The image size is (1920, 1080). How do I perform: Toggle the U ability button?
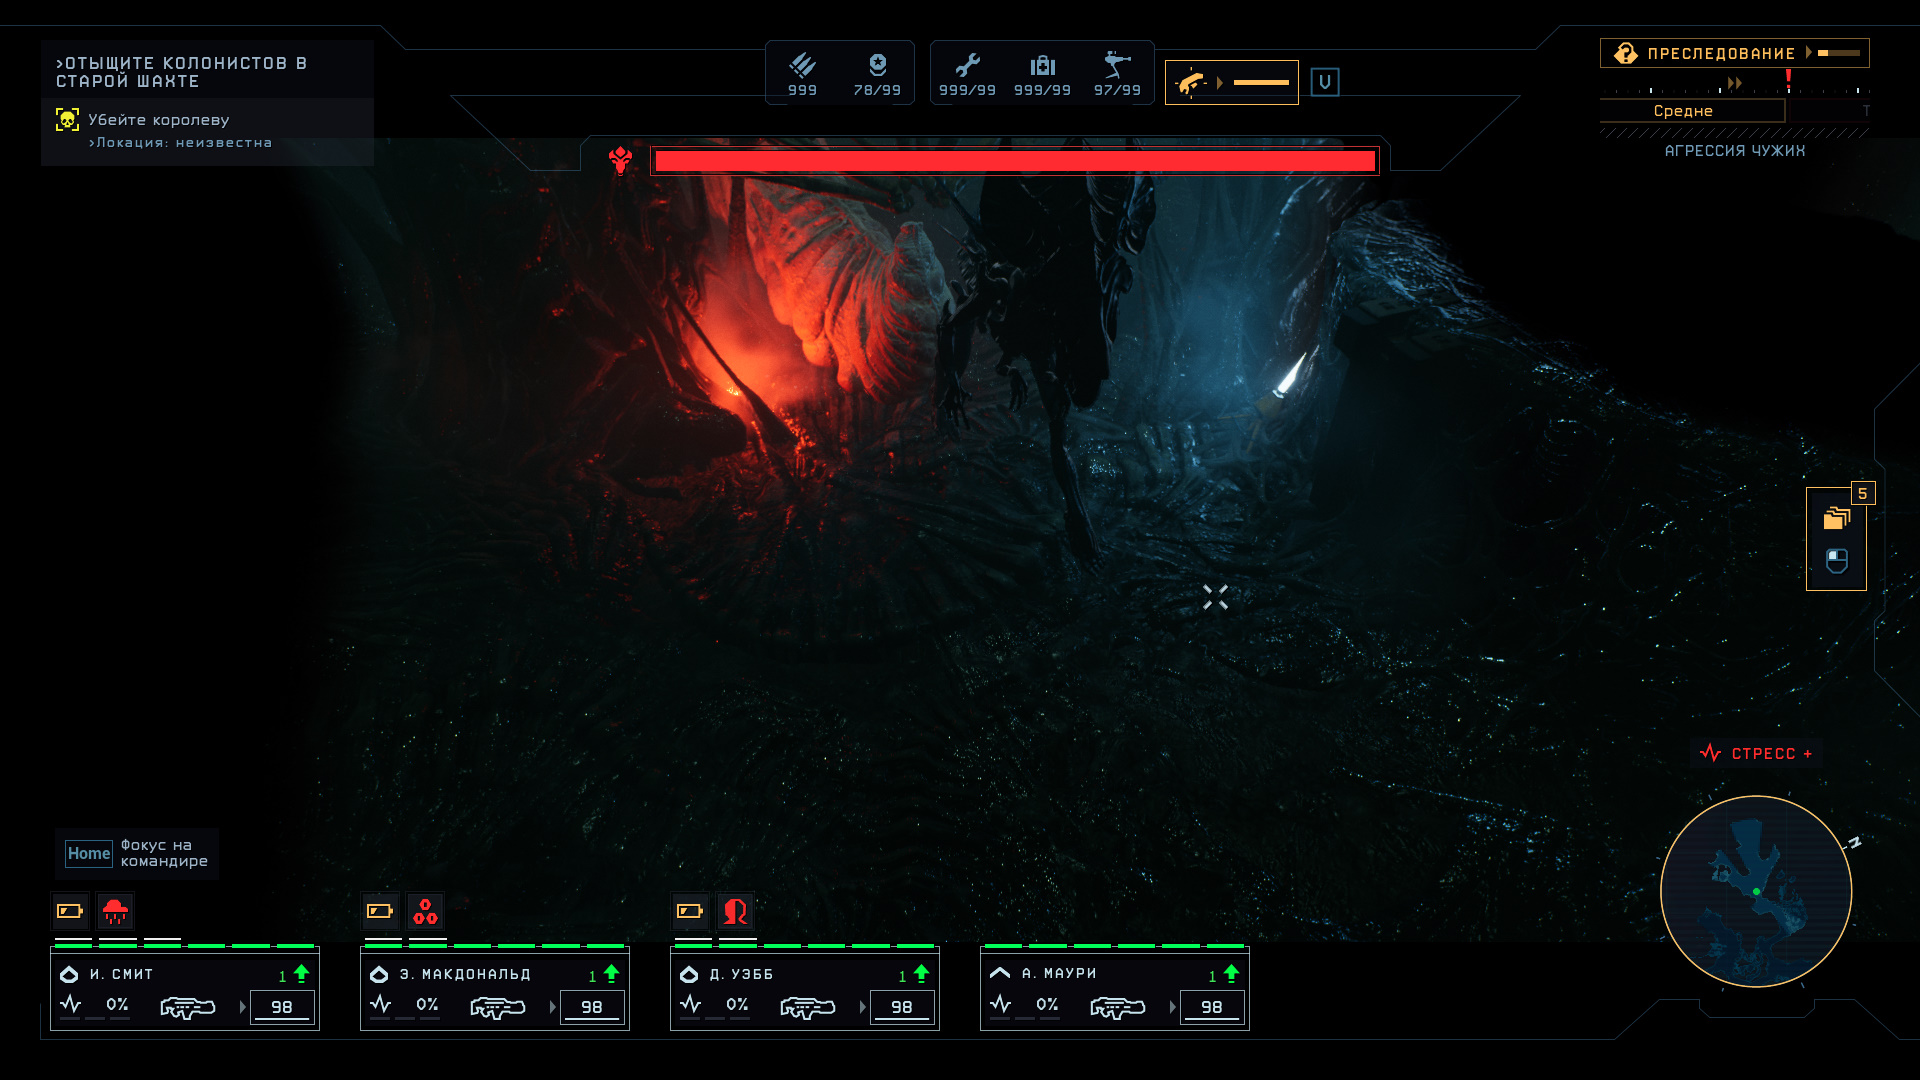1323,80
